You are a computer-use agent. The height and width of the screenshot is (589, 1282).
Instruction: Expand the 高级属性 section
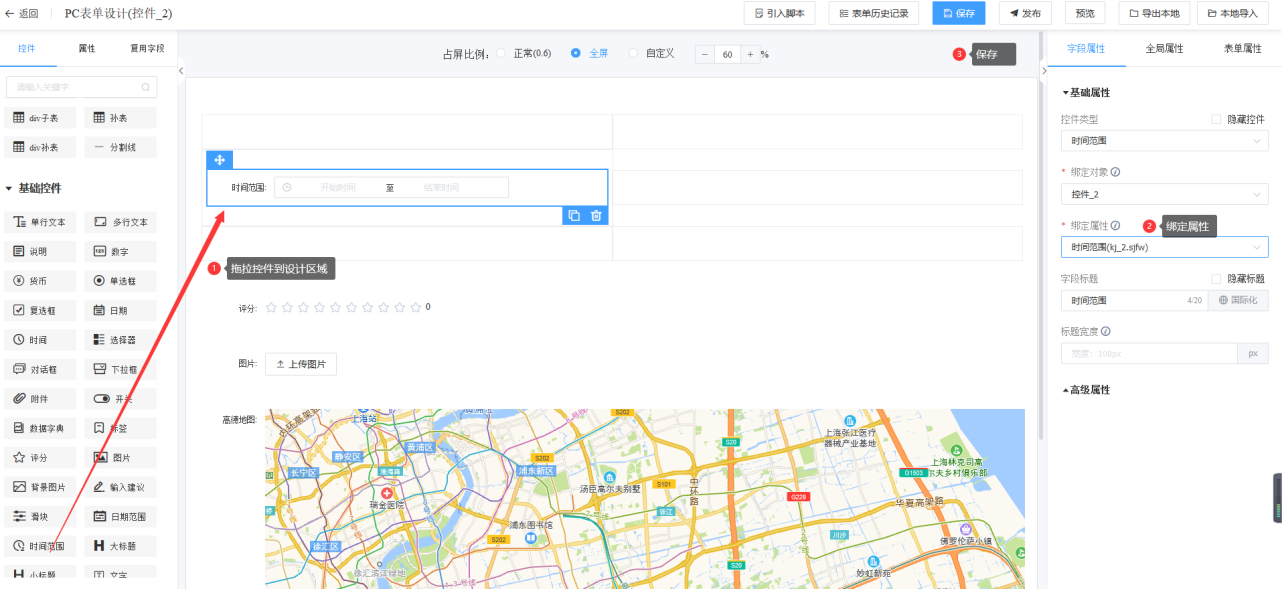[x=1086, y=390]
